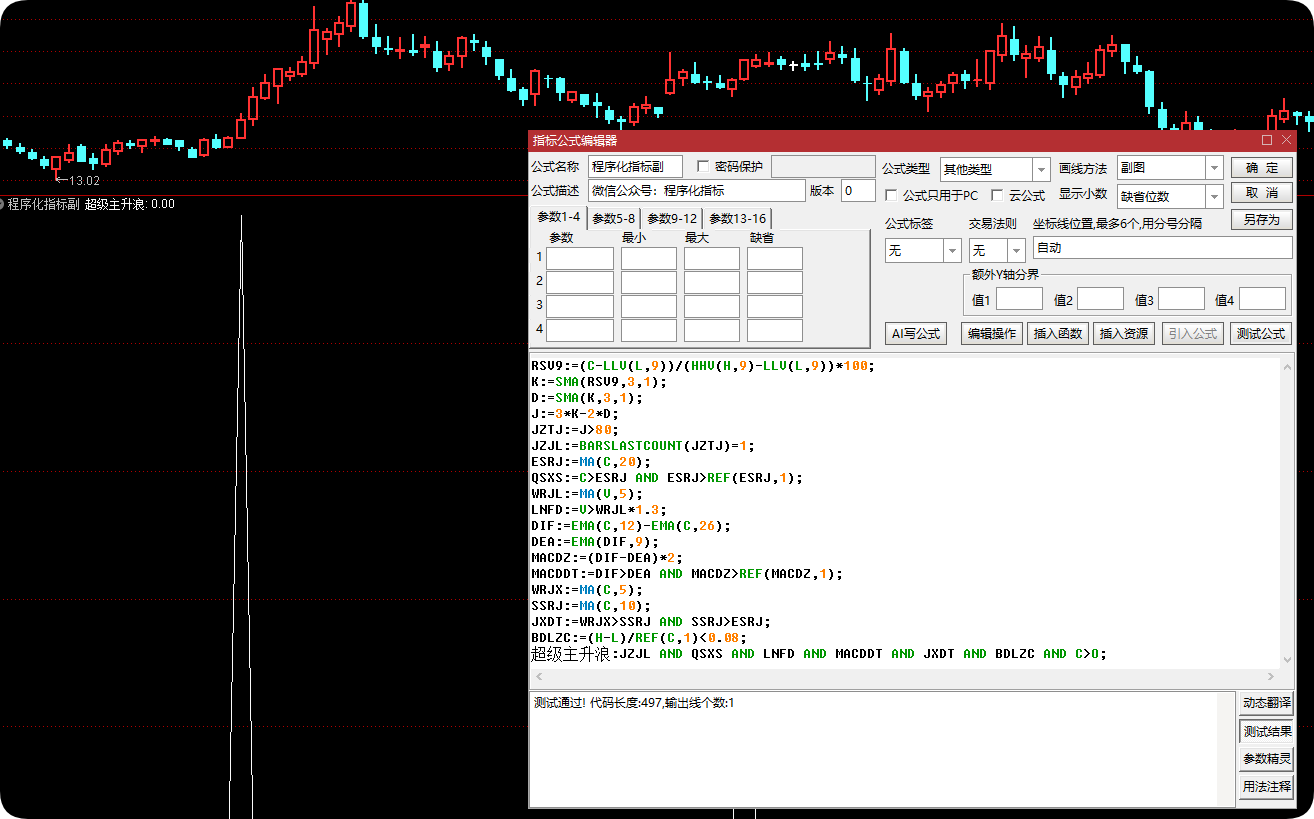Viewport: 1314px width, 819px height.
Task: Click the 插入资源 button
Action: coord(1124,333)
